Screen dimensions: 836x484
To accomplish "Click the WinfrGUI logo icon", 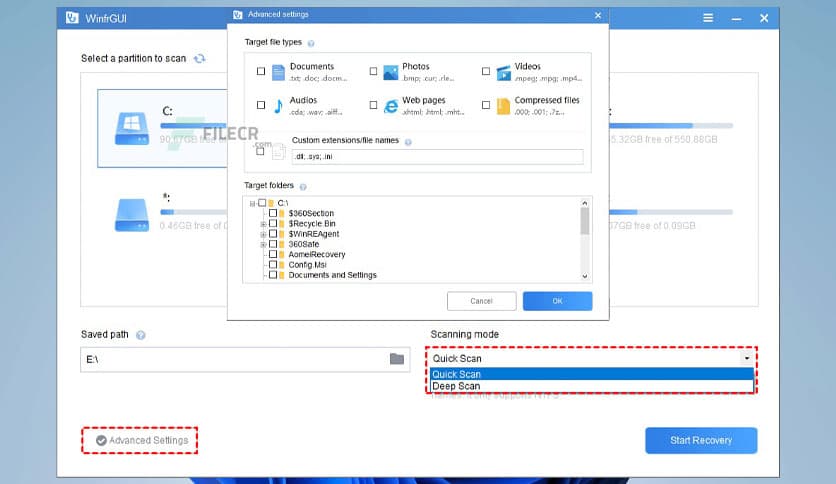I will [x=72, y=18].
